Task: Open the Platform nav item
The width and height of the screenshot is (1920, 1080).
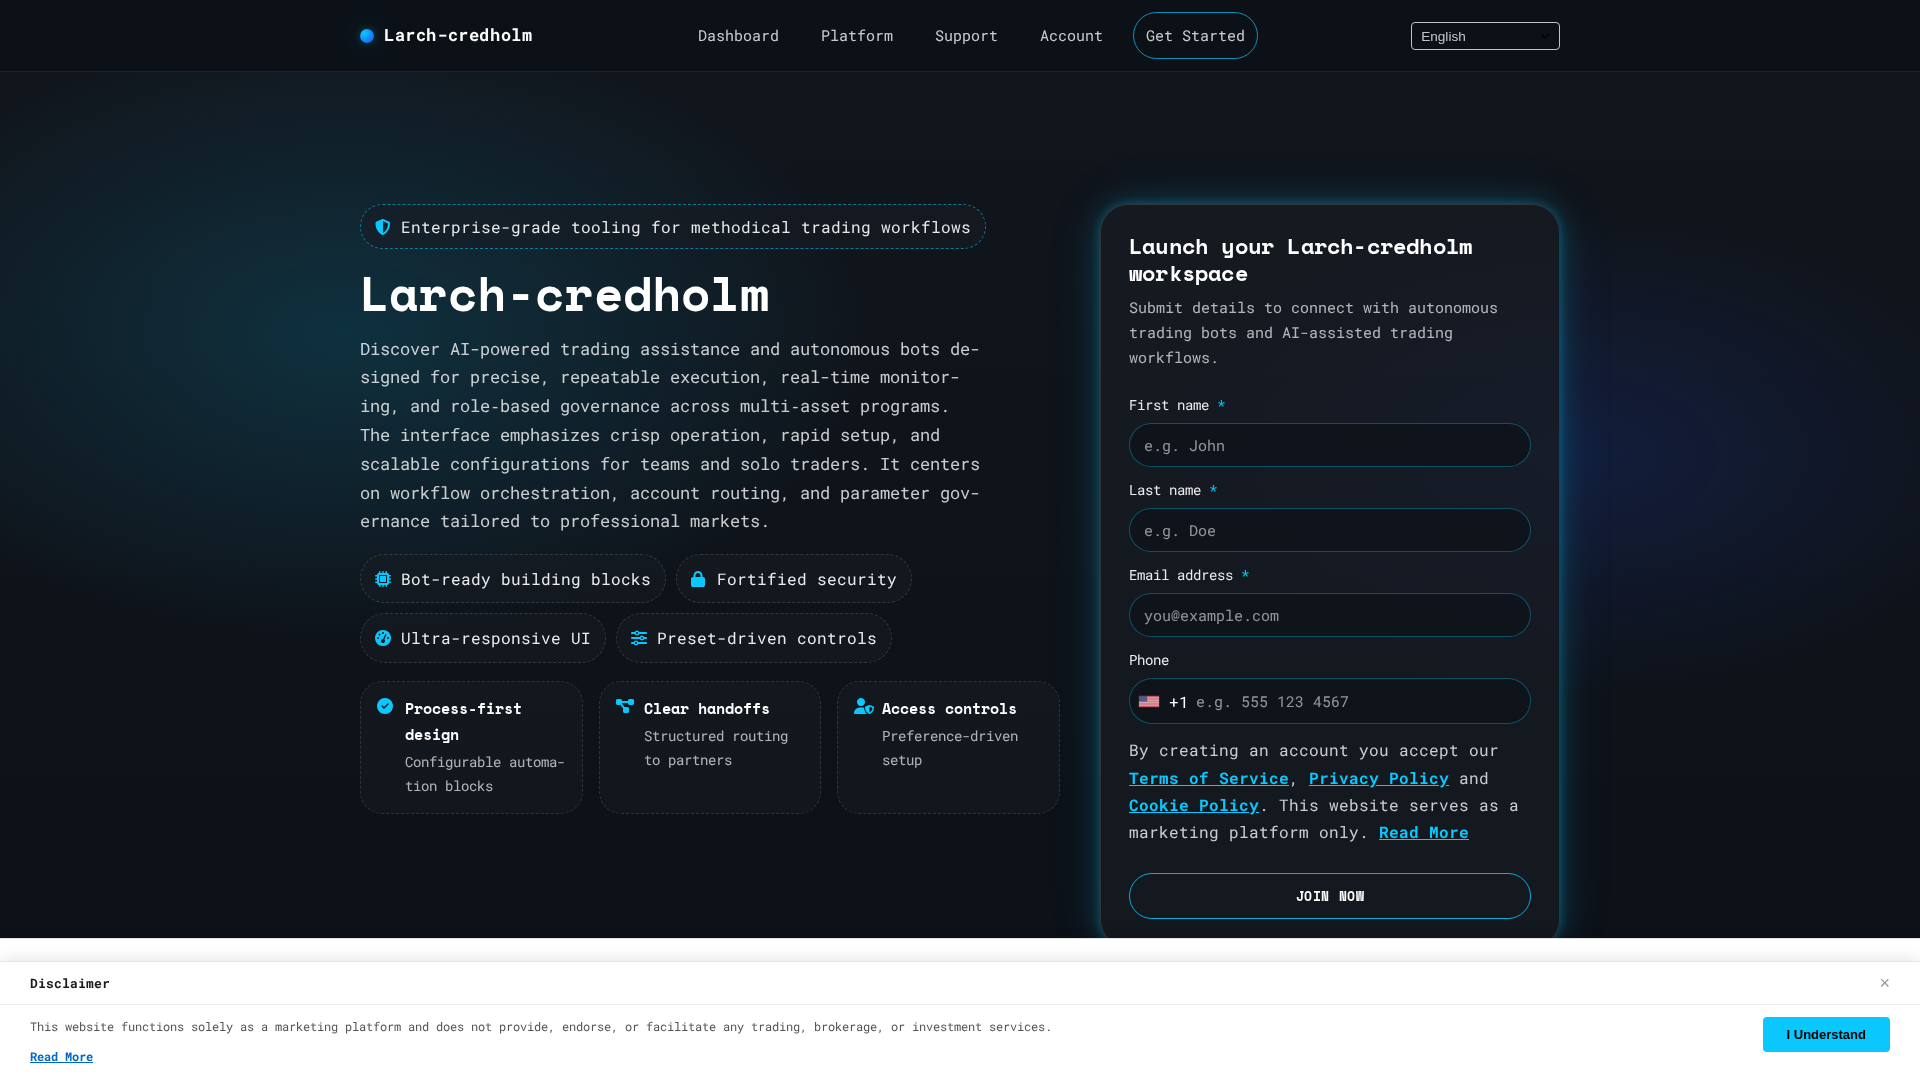Action: tap(857, 36)
